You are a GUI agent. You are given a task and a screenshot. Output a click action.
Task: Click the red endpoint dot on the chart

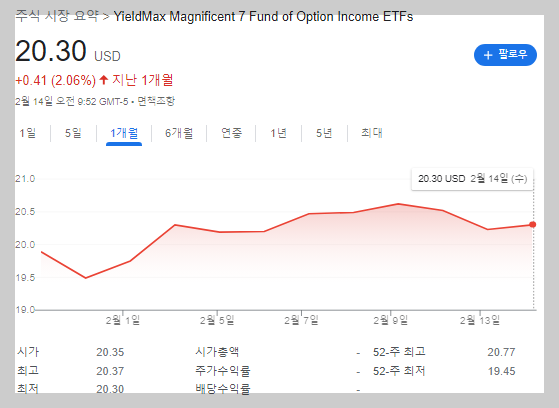click(x=533, y=224)
